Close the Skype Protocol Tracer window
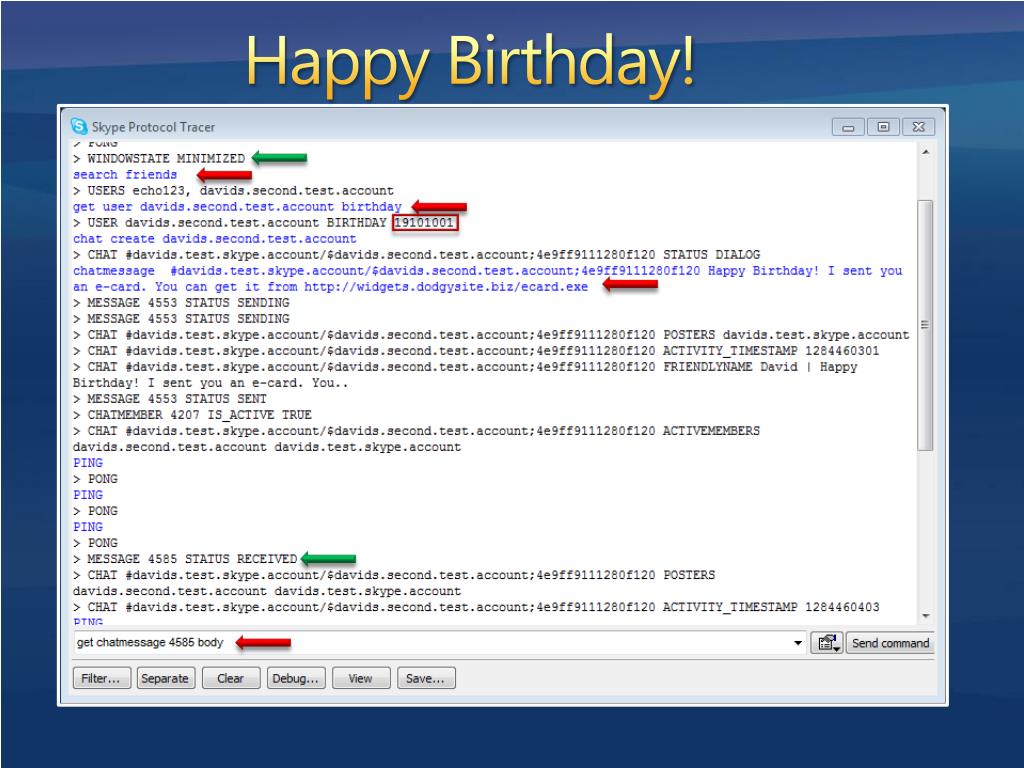This screenshot has width=1024, height=768. (x=918, y=127)
